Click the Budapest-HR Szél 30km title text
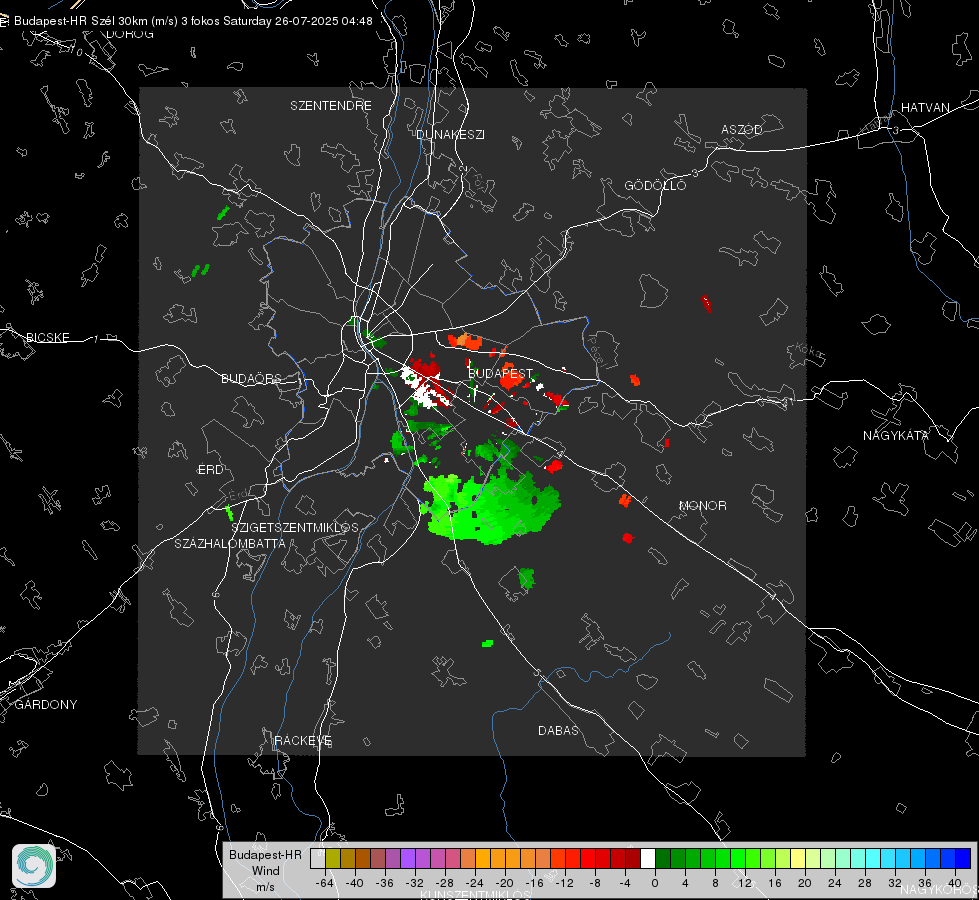The height and width of the screenshot is (900, 979). tap(193, 21)
